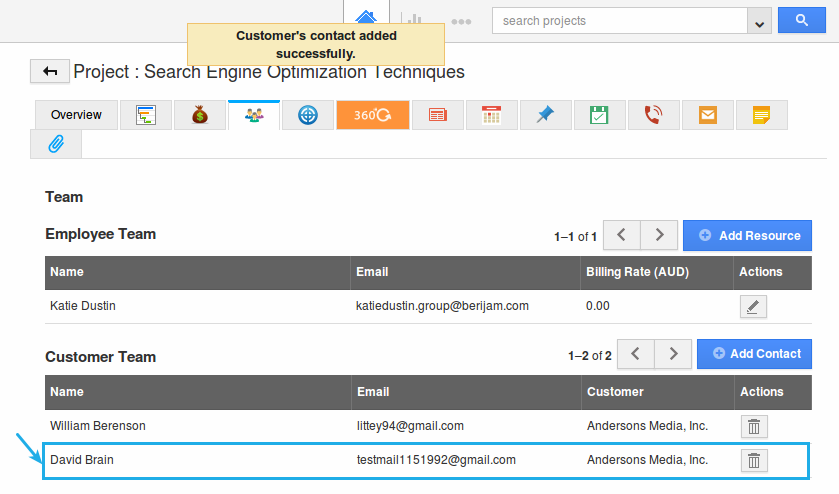Open the money bag budget tab
Screen dimensions: 839x494
200,115
